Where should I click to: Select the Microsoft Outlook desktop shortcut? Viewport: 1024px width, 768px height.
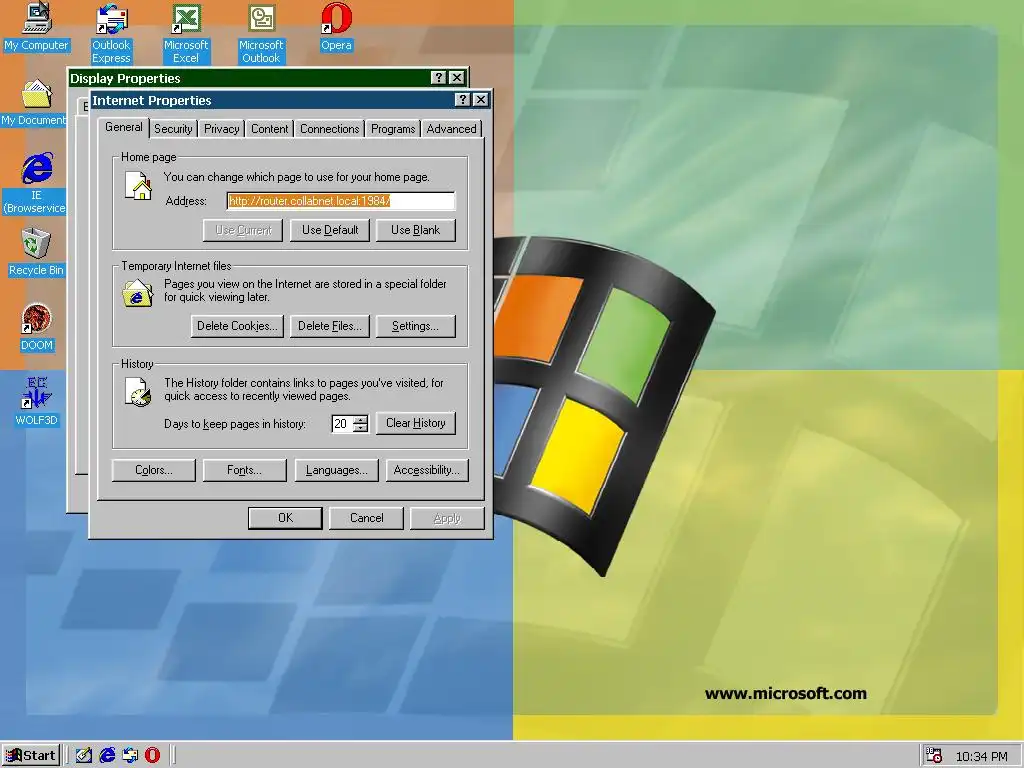pos(261,33)
